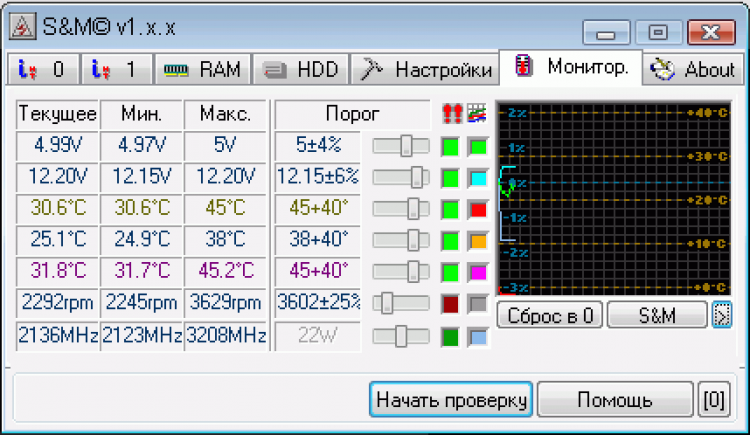Click the maximum 3629rpm value
Viewport: 750px width, 435px height.
point(225,303)
